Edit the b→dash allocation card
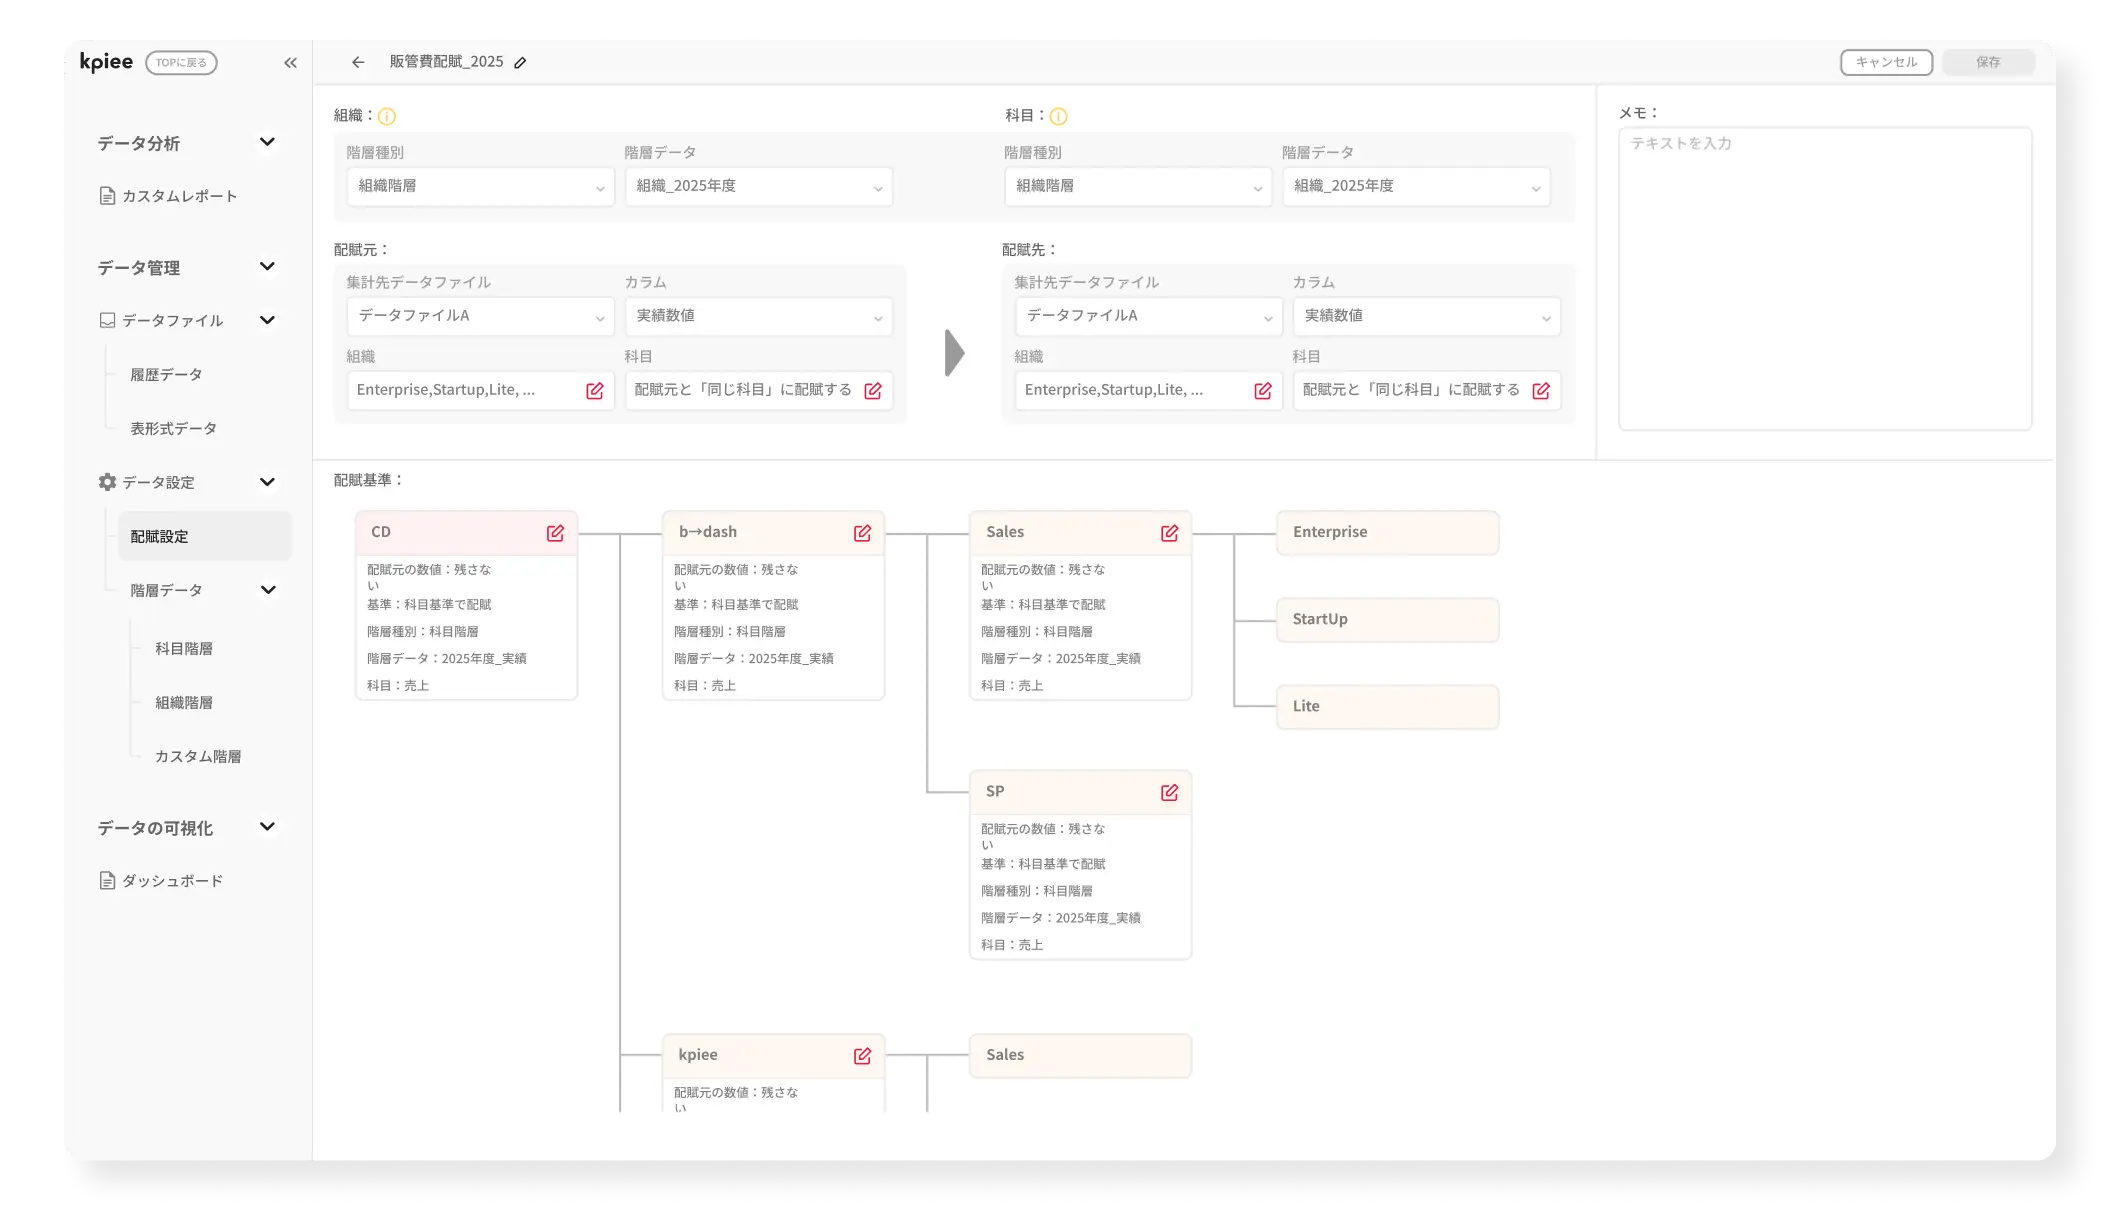Screen dimensions: 2120x1209 click(x=862, y=534)
